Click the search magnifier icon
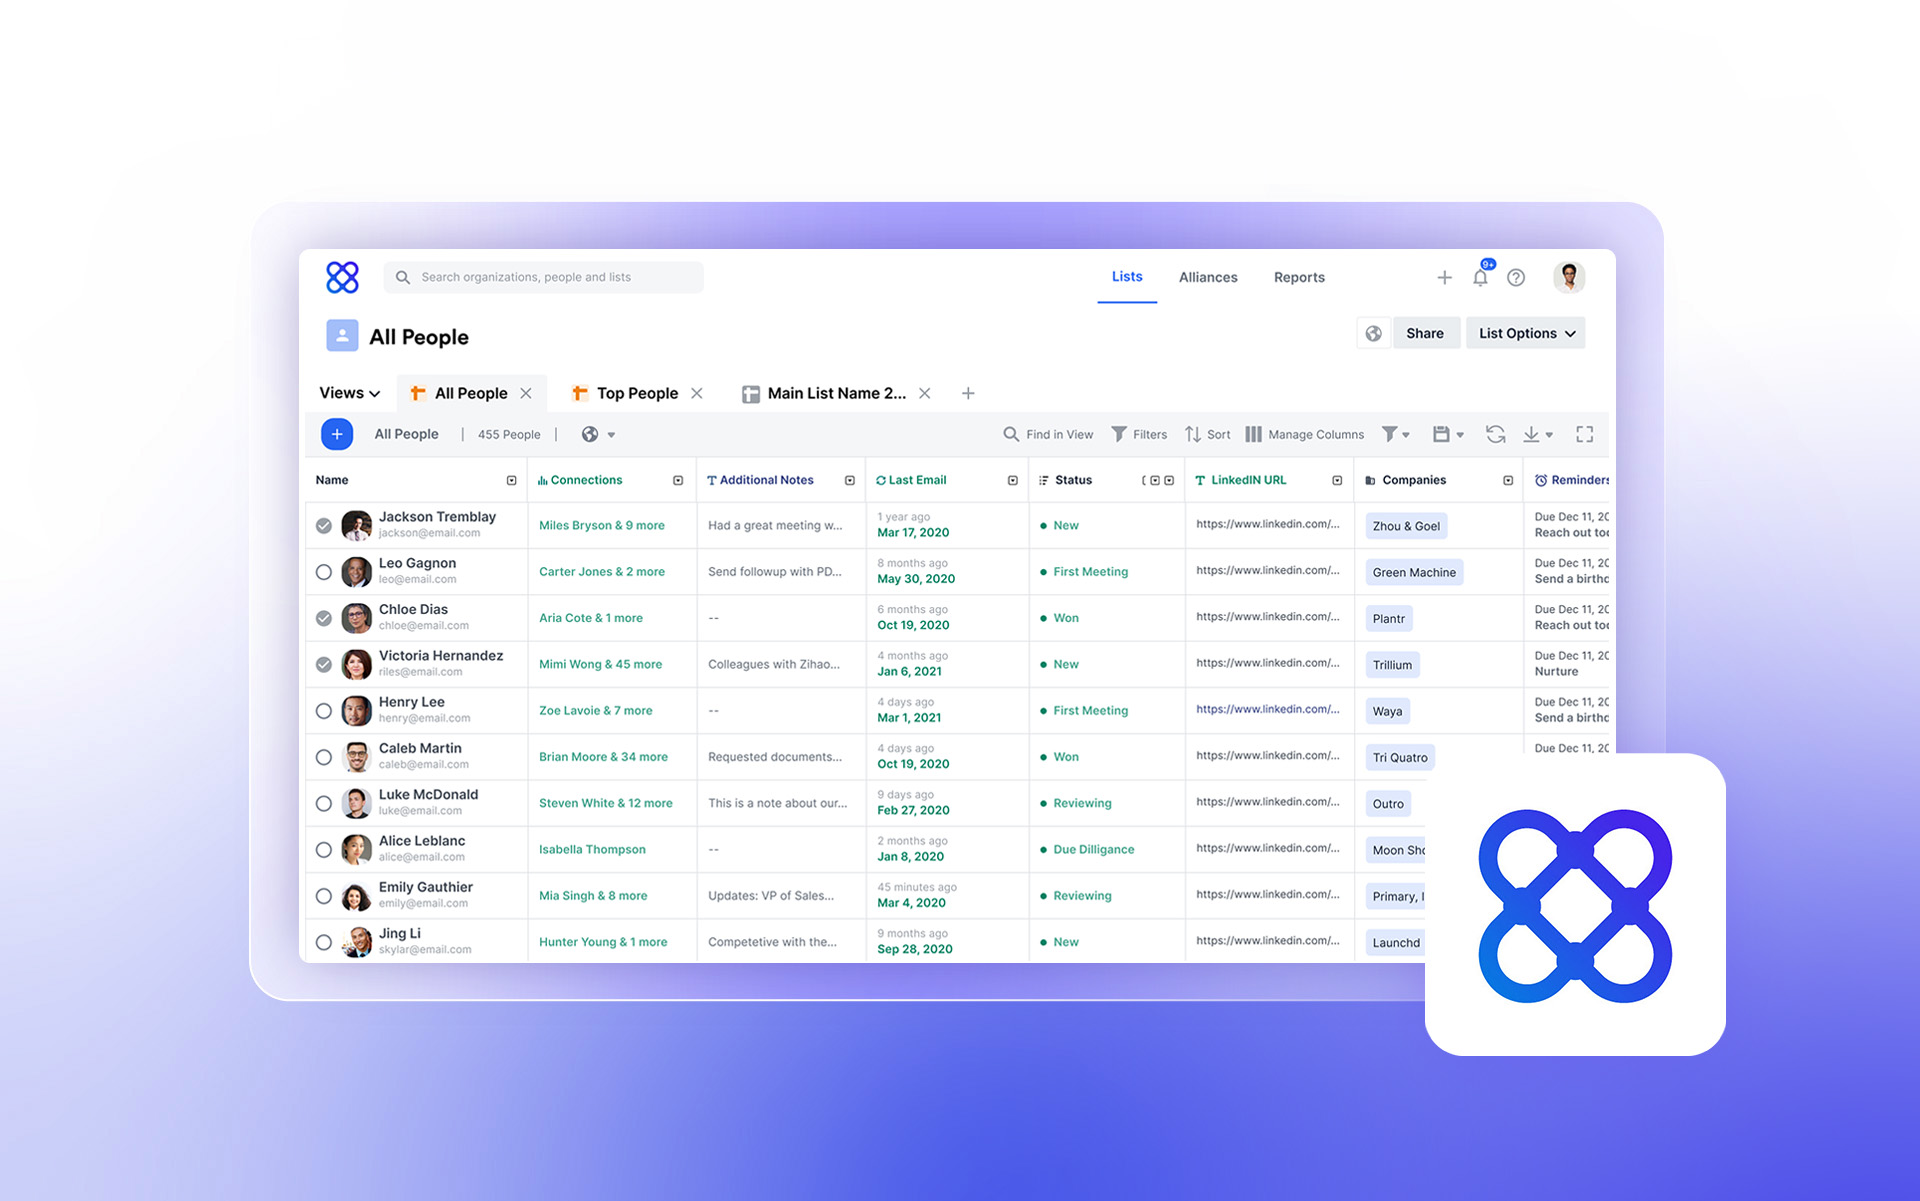The image size is (1920, 1201). pos(403,278)
